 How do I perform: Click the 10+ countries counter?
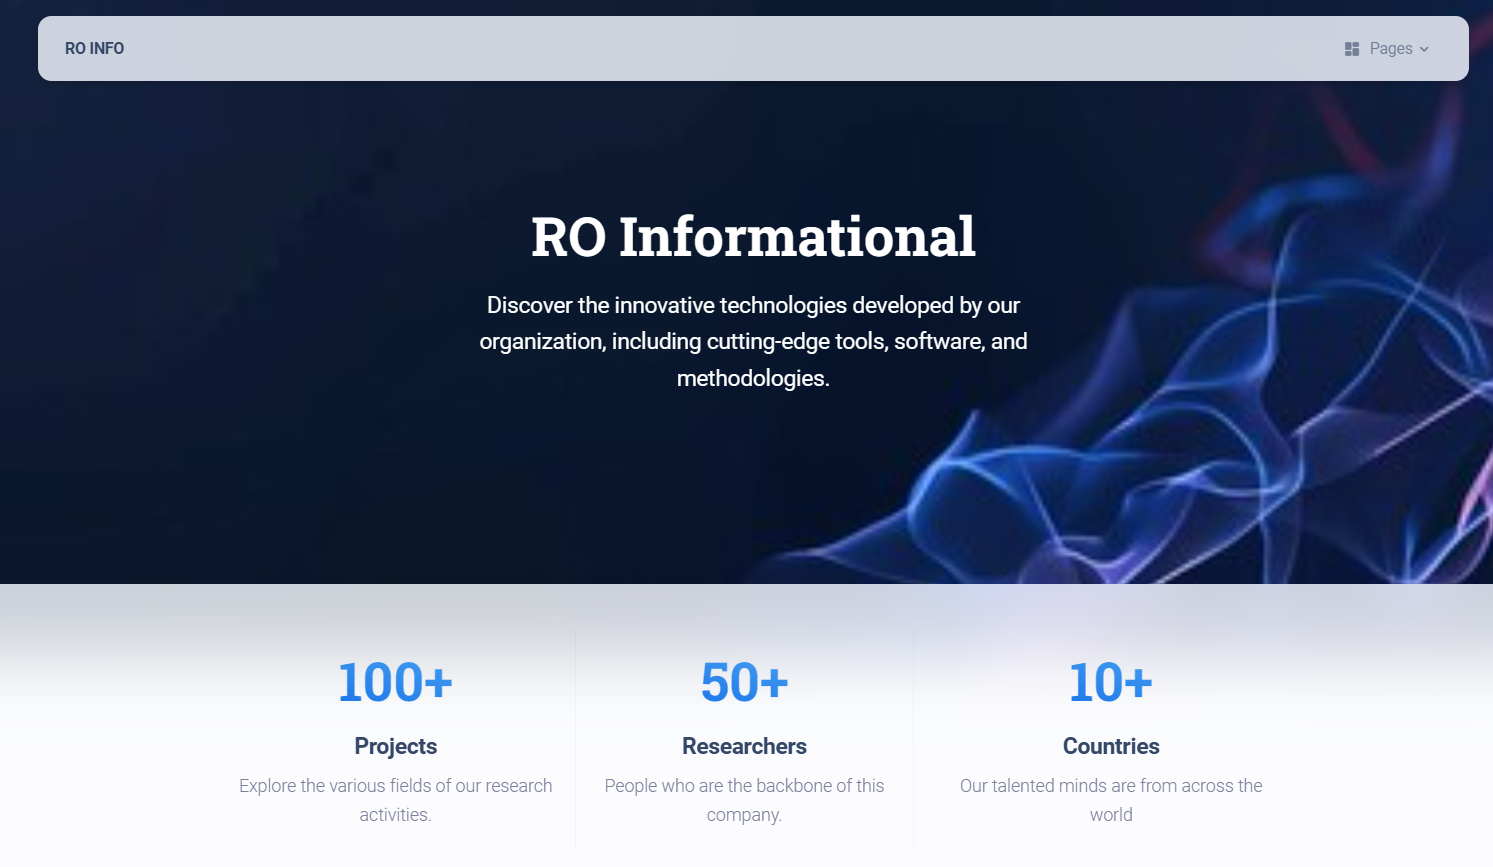point(1110,683)
